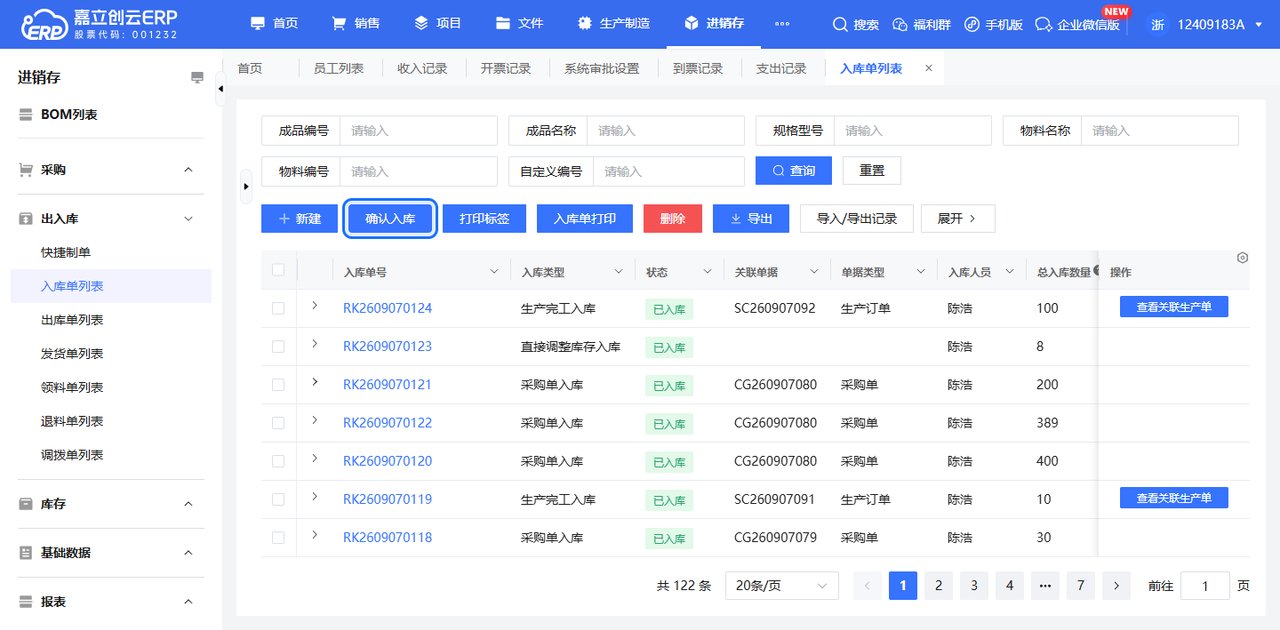Switch to the 员工列表 tab
This screenshot has width=1280, height=630.
pyautogui.click(x=339, y=68)
